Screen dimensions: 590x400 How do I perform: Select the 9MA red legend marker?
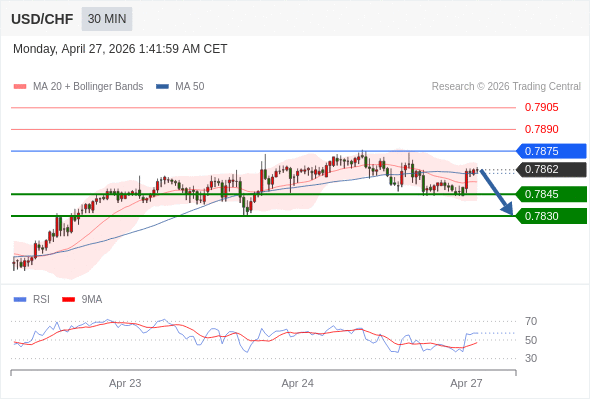pyautogui.click(x=68, y=300)
